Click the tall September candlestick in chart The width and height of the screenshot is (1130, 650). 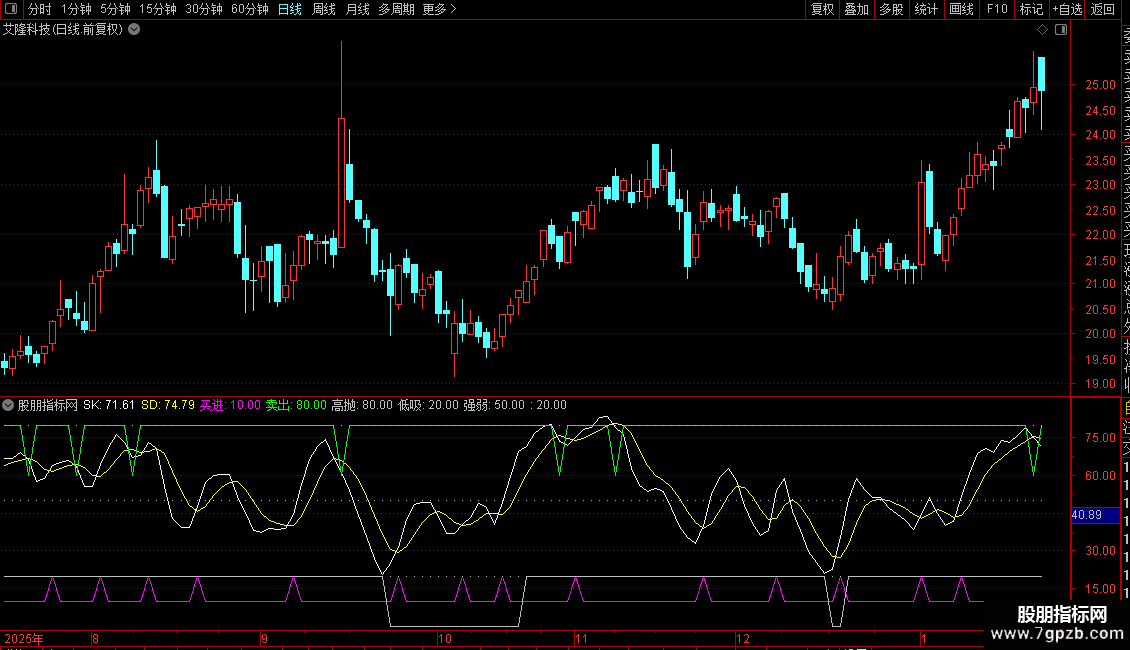[342, 180]
